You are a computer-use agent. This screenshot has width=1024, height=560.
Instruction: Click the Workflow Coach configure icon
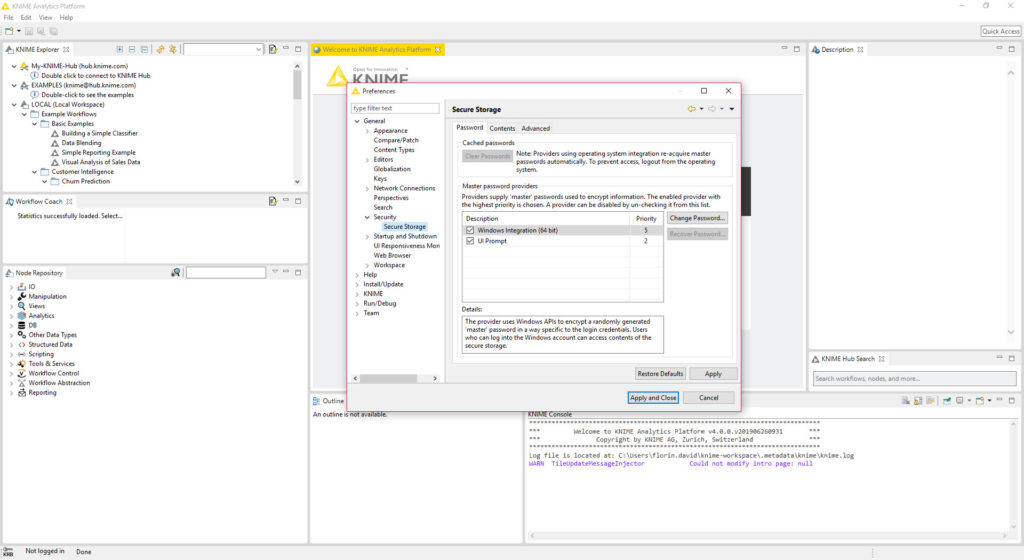coord(272,201)
